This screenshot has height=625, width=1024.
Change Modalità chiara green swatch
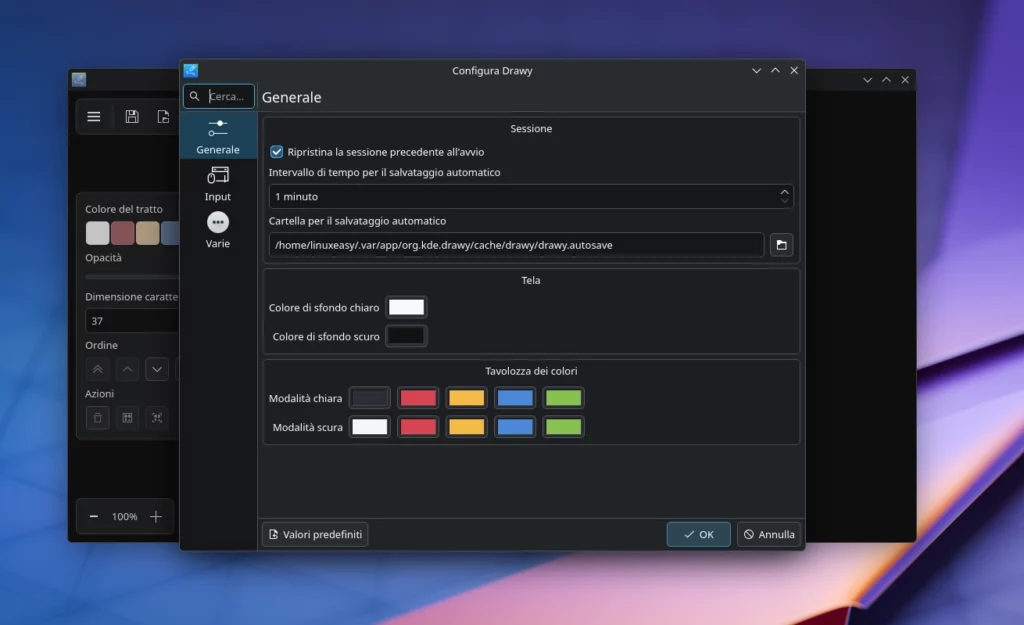pyautogui.click(x=563, y=398)
